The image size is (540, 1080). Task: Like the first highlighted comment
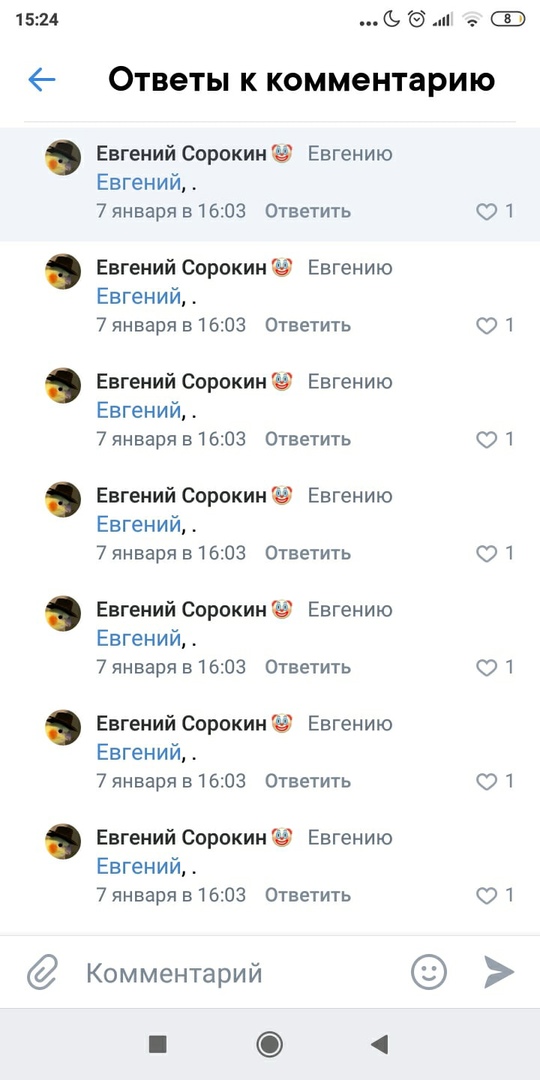click(486, 211)
